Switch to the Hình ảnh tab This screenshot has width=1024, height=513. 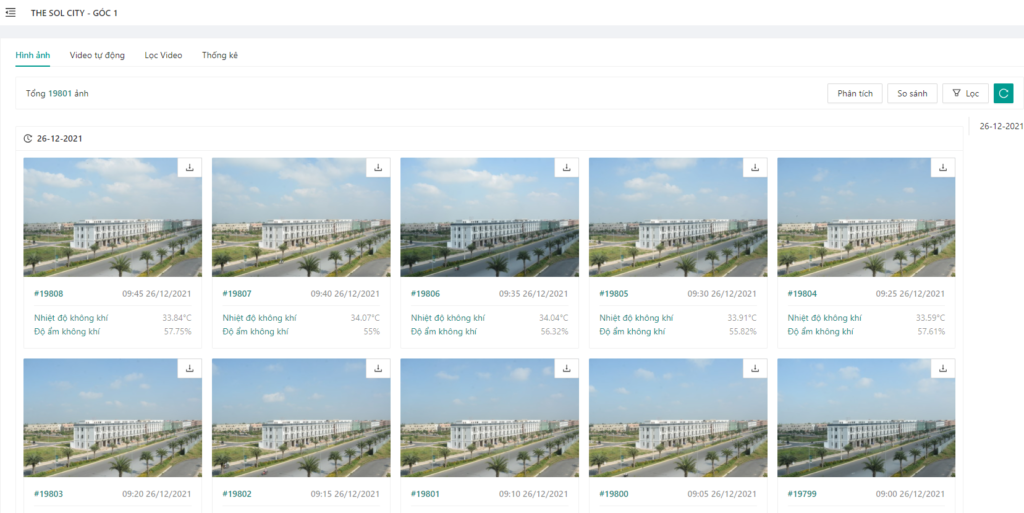pyautogui.click(x=33, y=55)
